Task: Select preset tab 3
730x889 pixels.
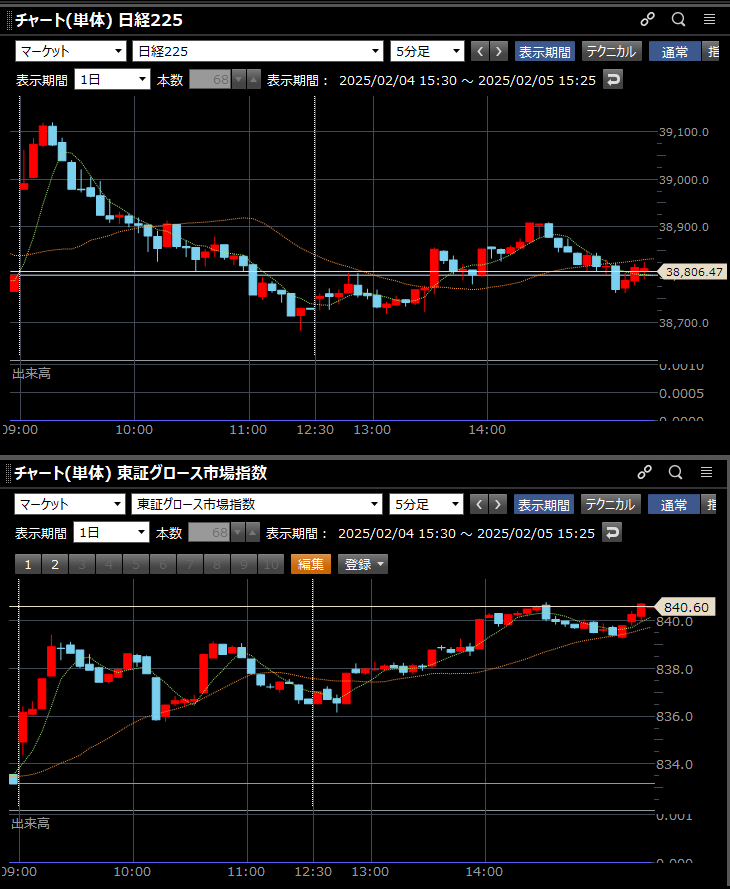Action: [82, 564]
